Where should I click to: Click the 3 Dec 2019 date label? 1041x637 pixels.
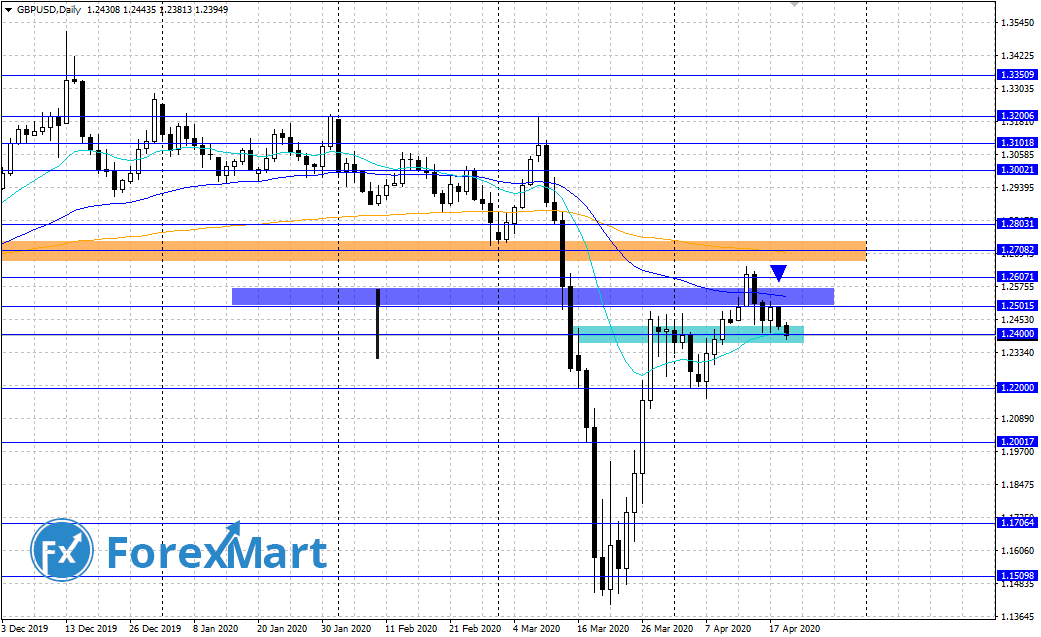[25, 629]
